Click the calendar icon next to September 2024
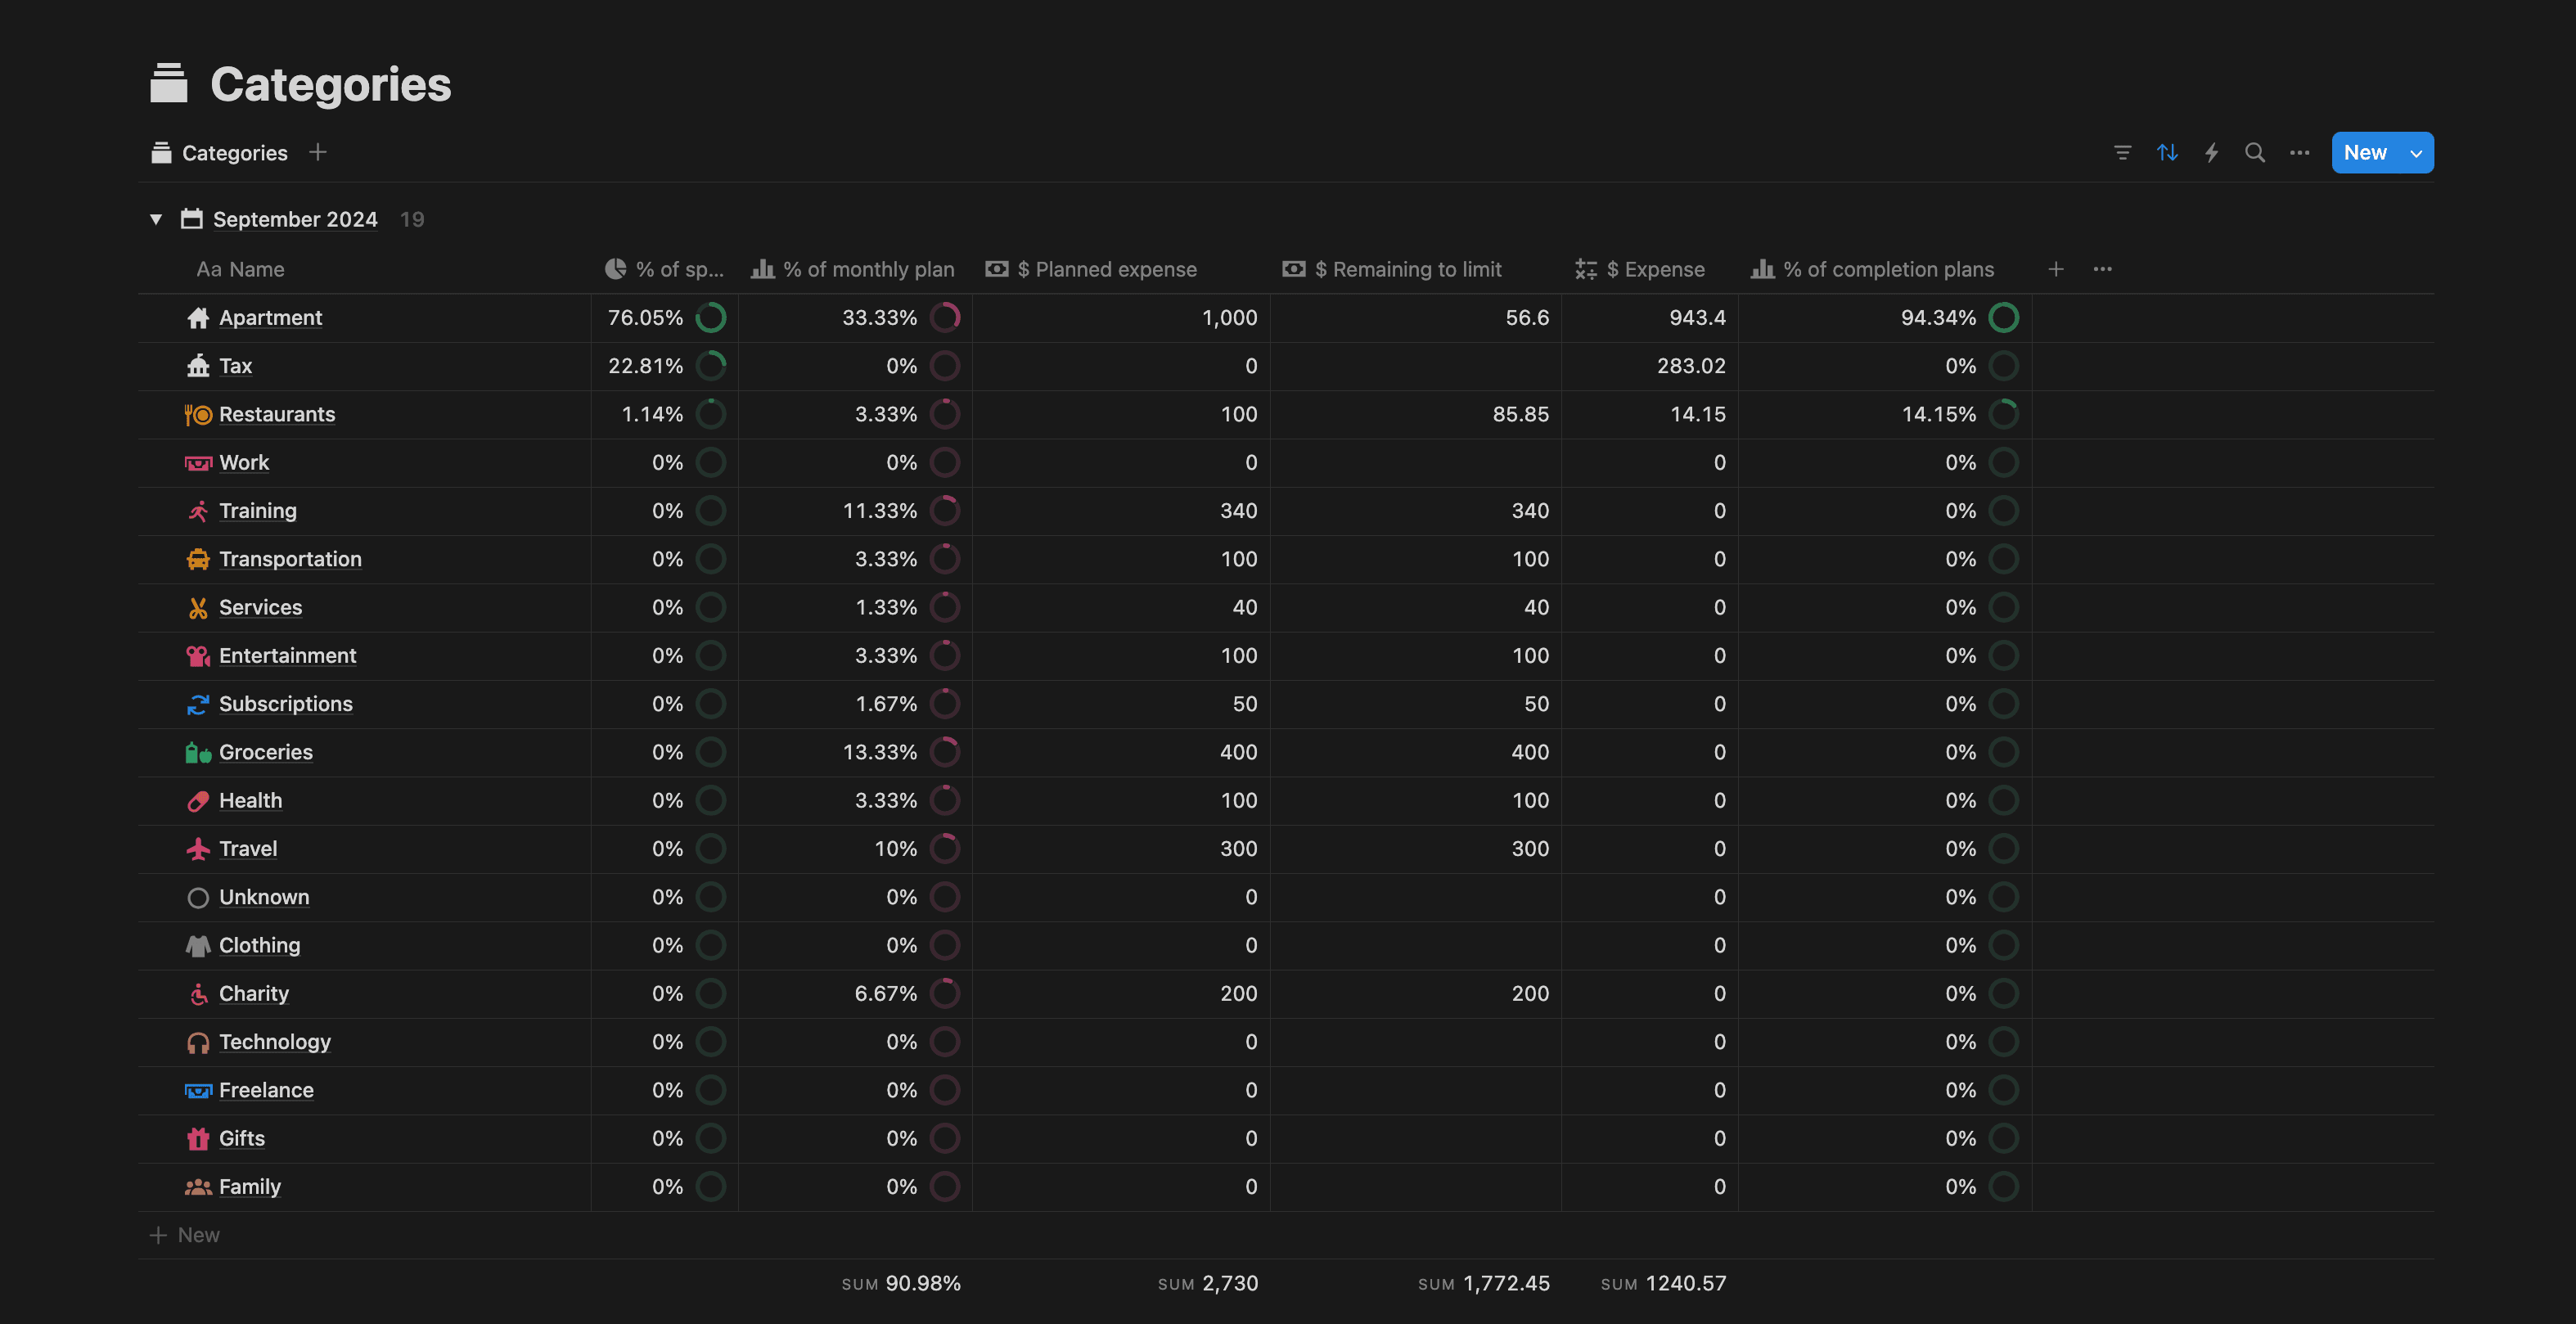 [191, 219]
